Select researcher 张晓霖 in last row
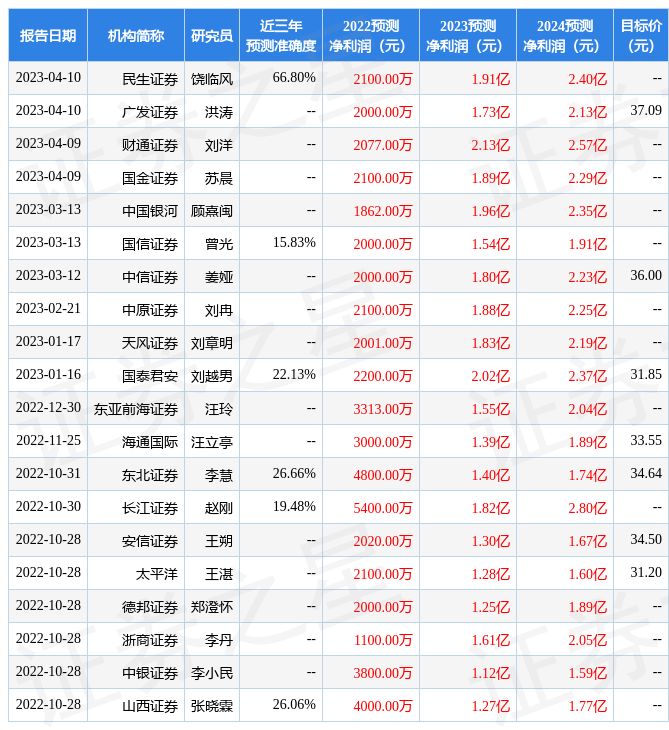Viewport: 669px width, 730px height. [211, 706]
